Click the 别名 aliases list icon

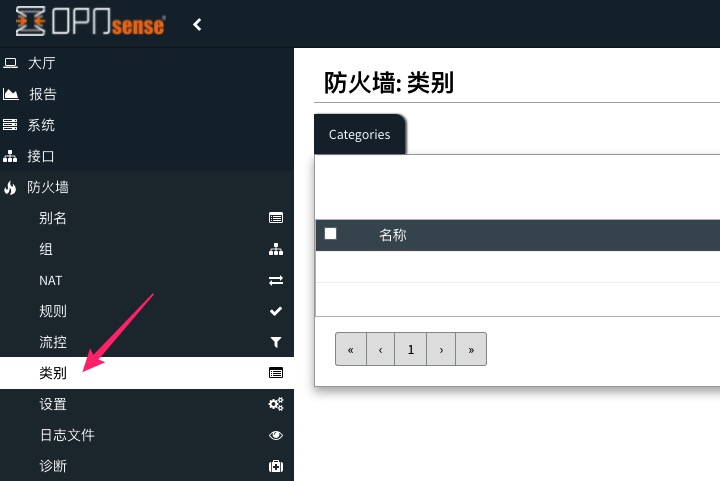276,218
